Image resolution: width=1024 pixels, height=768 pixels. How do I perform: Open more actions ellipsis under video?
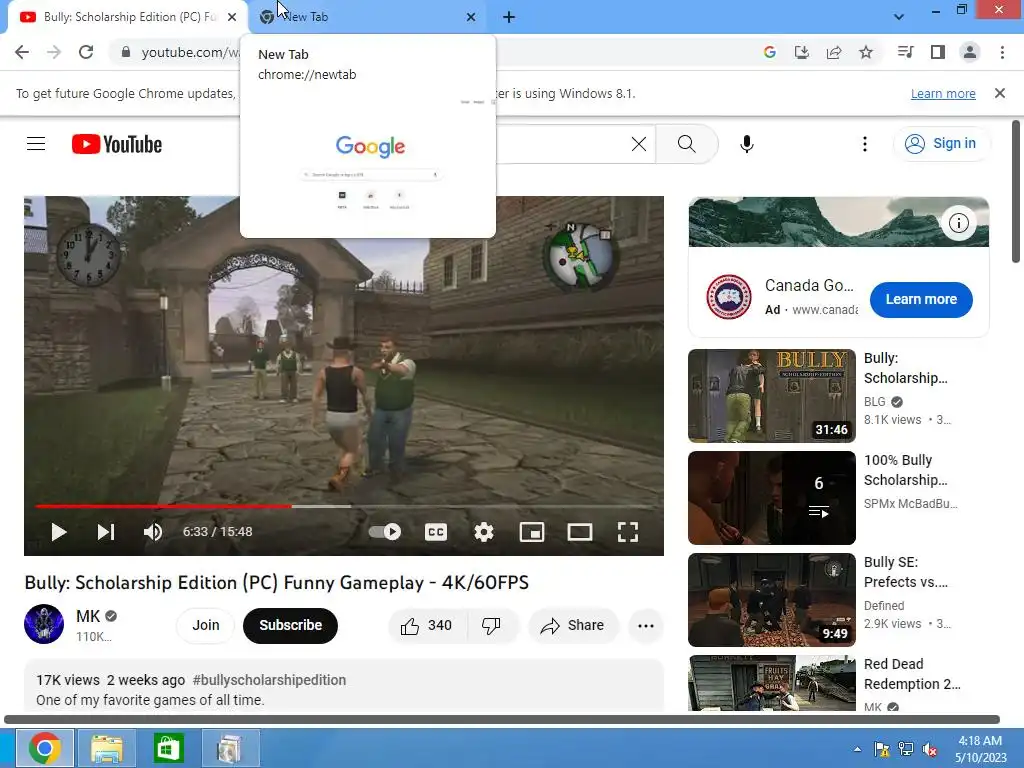(646, 626)
